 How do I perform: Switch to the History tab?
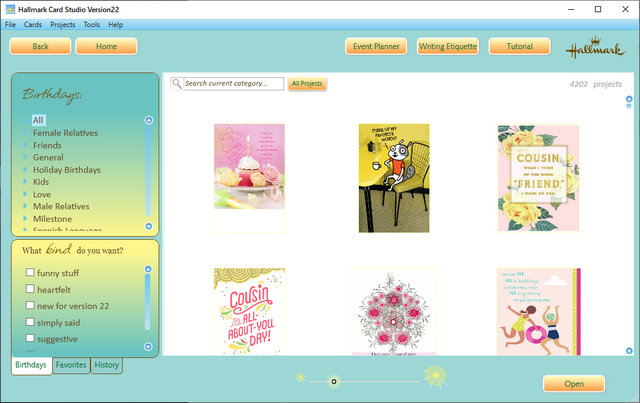click(107, 365)
